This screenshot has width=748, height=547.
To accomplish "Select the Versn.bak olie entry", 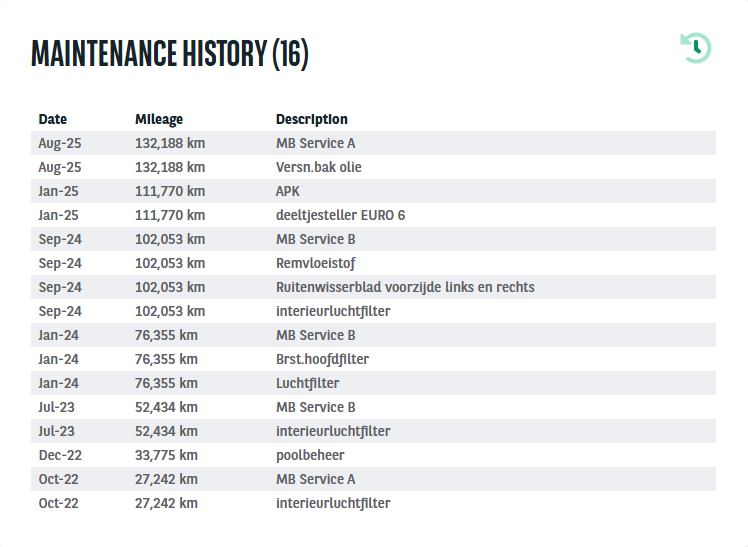I will coord(319,167).
